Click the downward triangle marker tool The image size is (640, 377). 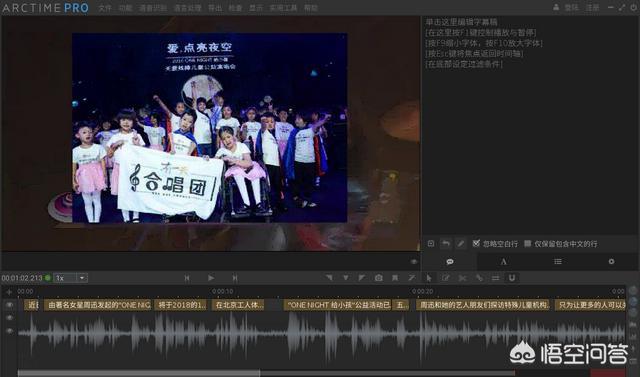[346, 278]
